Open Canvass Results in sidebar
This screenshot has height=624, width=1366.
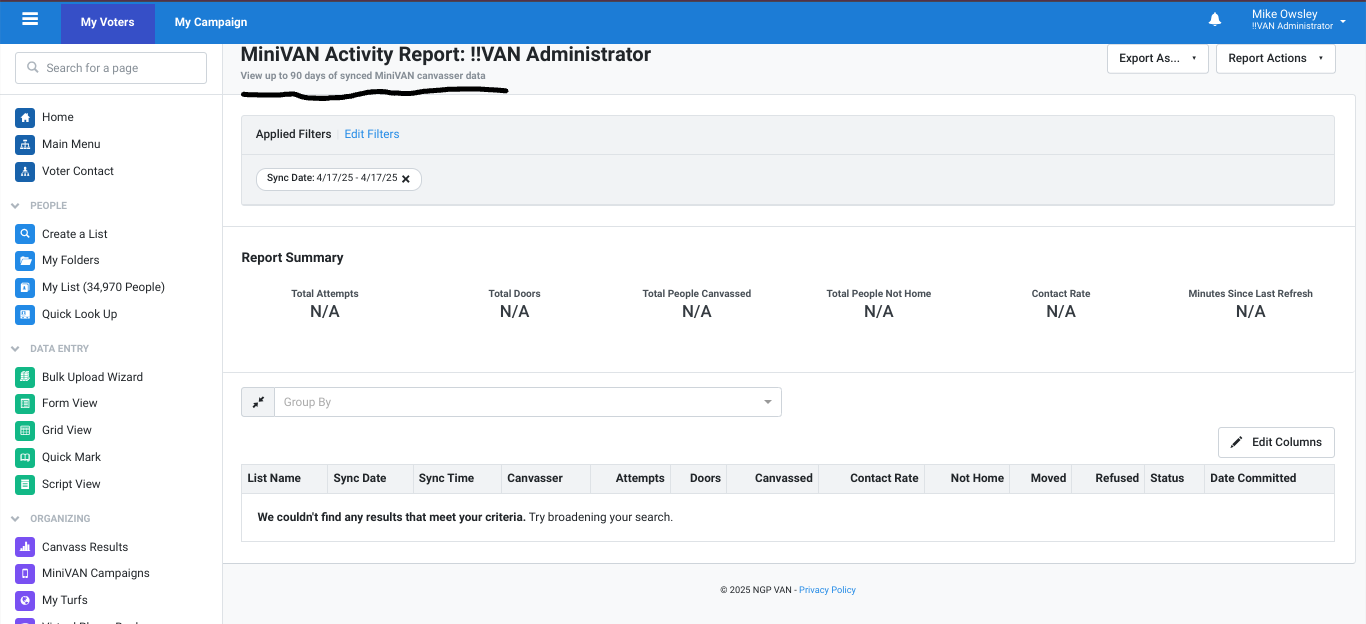tap(85, 547)
